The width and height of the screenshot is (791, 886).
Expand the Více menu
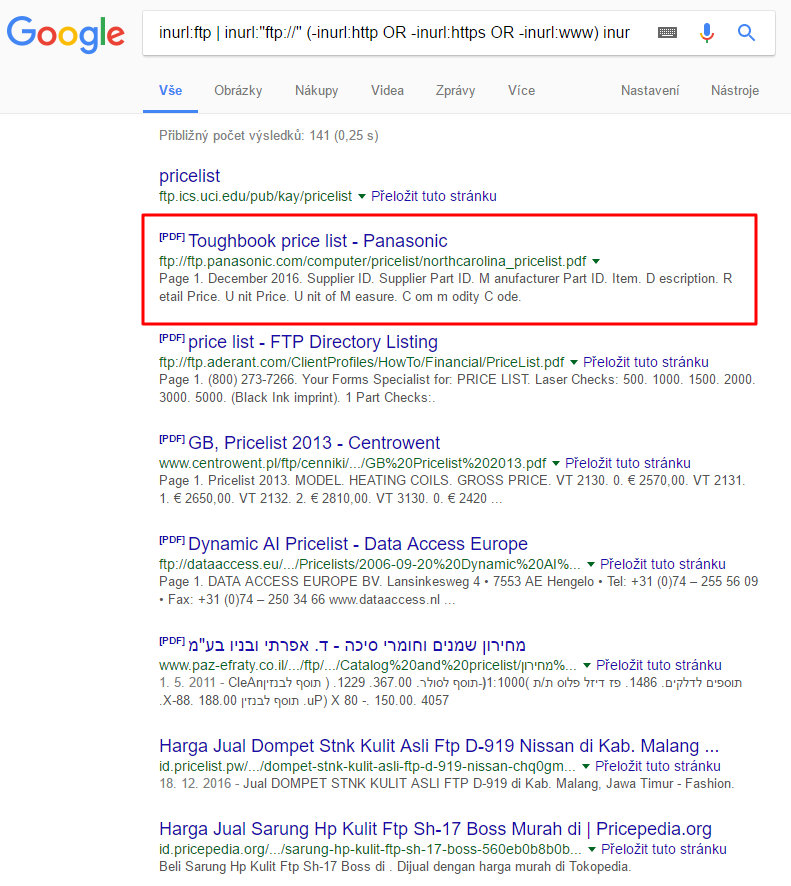tap(521, 90)
